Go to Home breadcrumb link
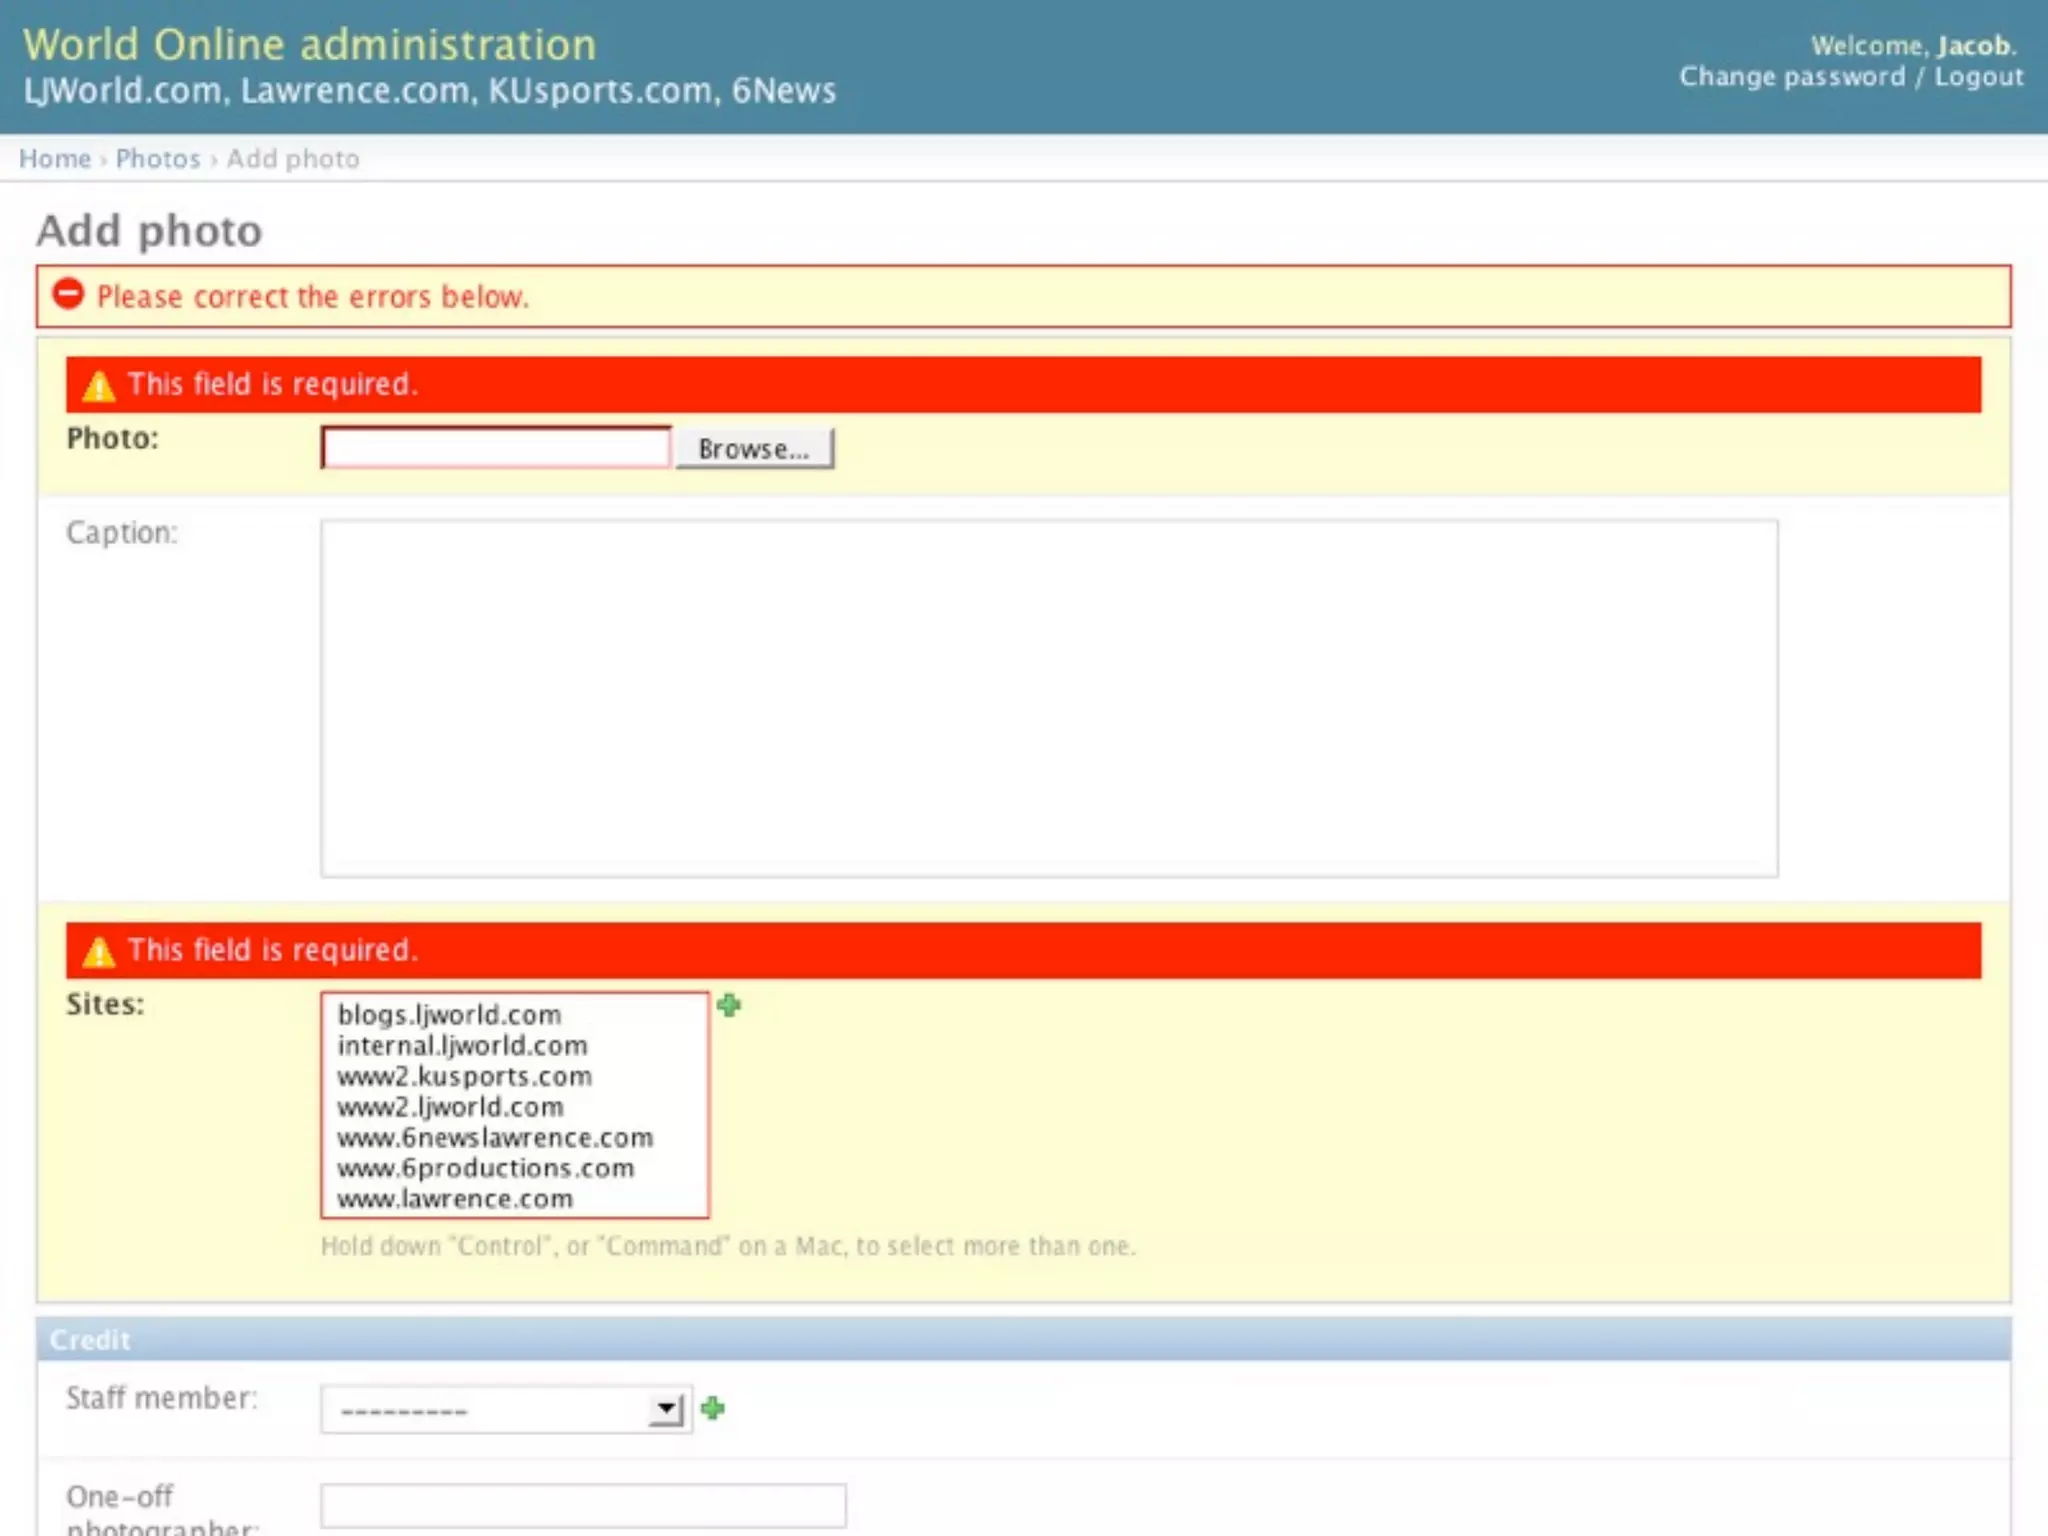This screenshot has height=1536, width=2048. [x=55, y=159]
